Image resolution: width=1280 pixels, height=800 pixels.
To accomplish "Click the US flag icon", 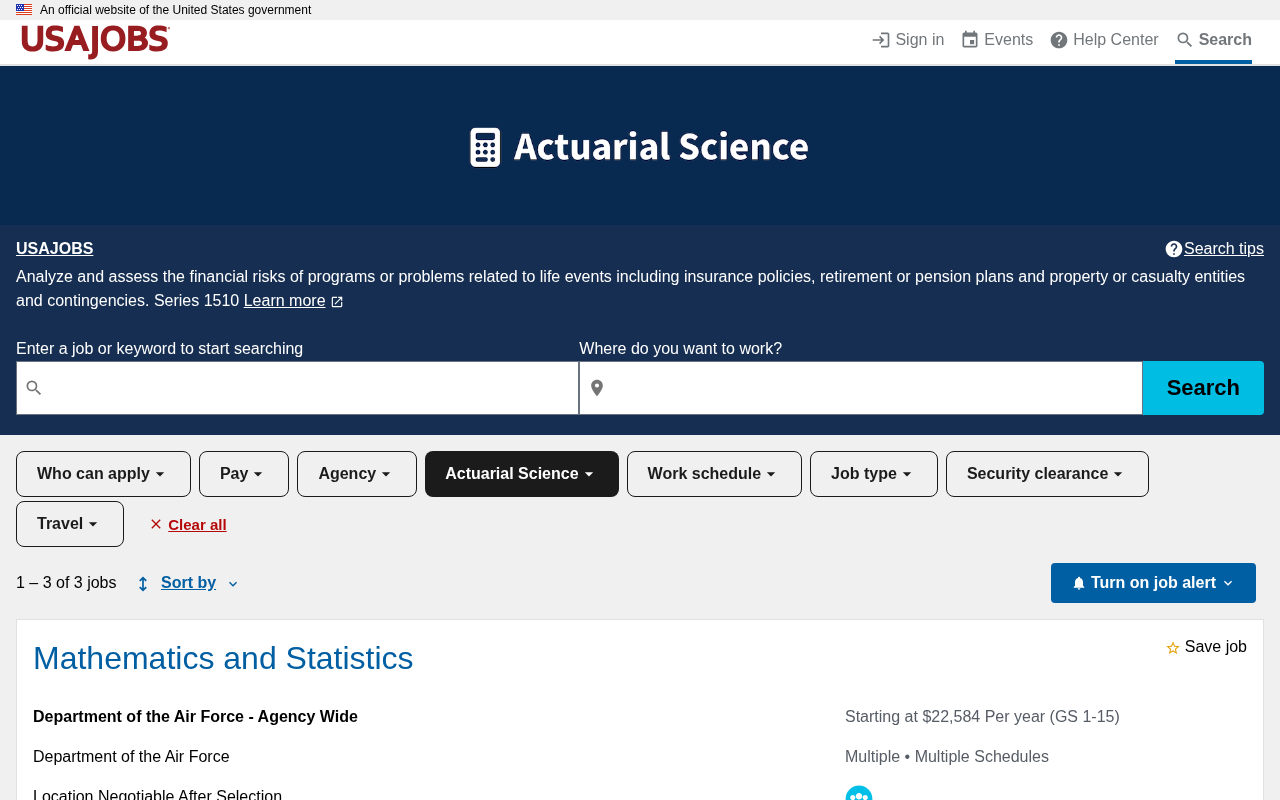I will (x=24, y=10).
